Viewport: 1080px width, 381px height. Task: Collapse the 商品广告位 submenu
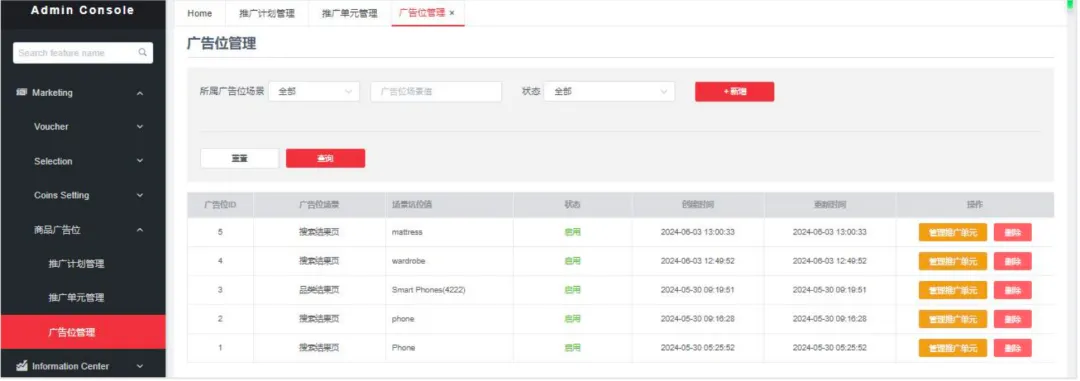(x=140, y=230)
